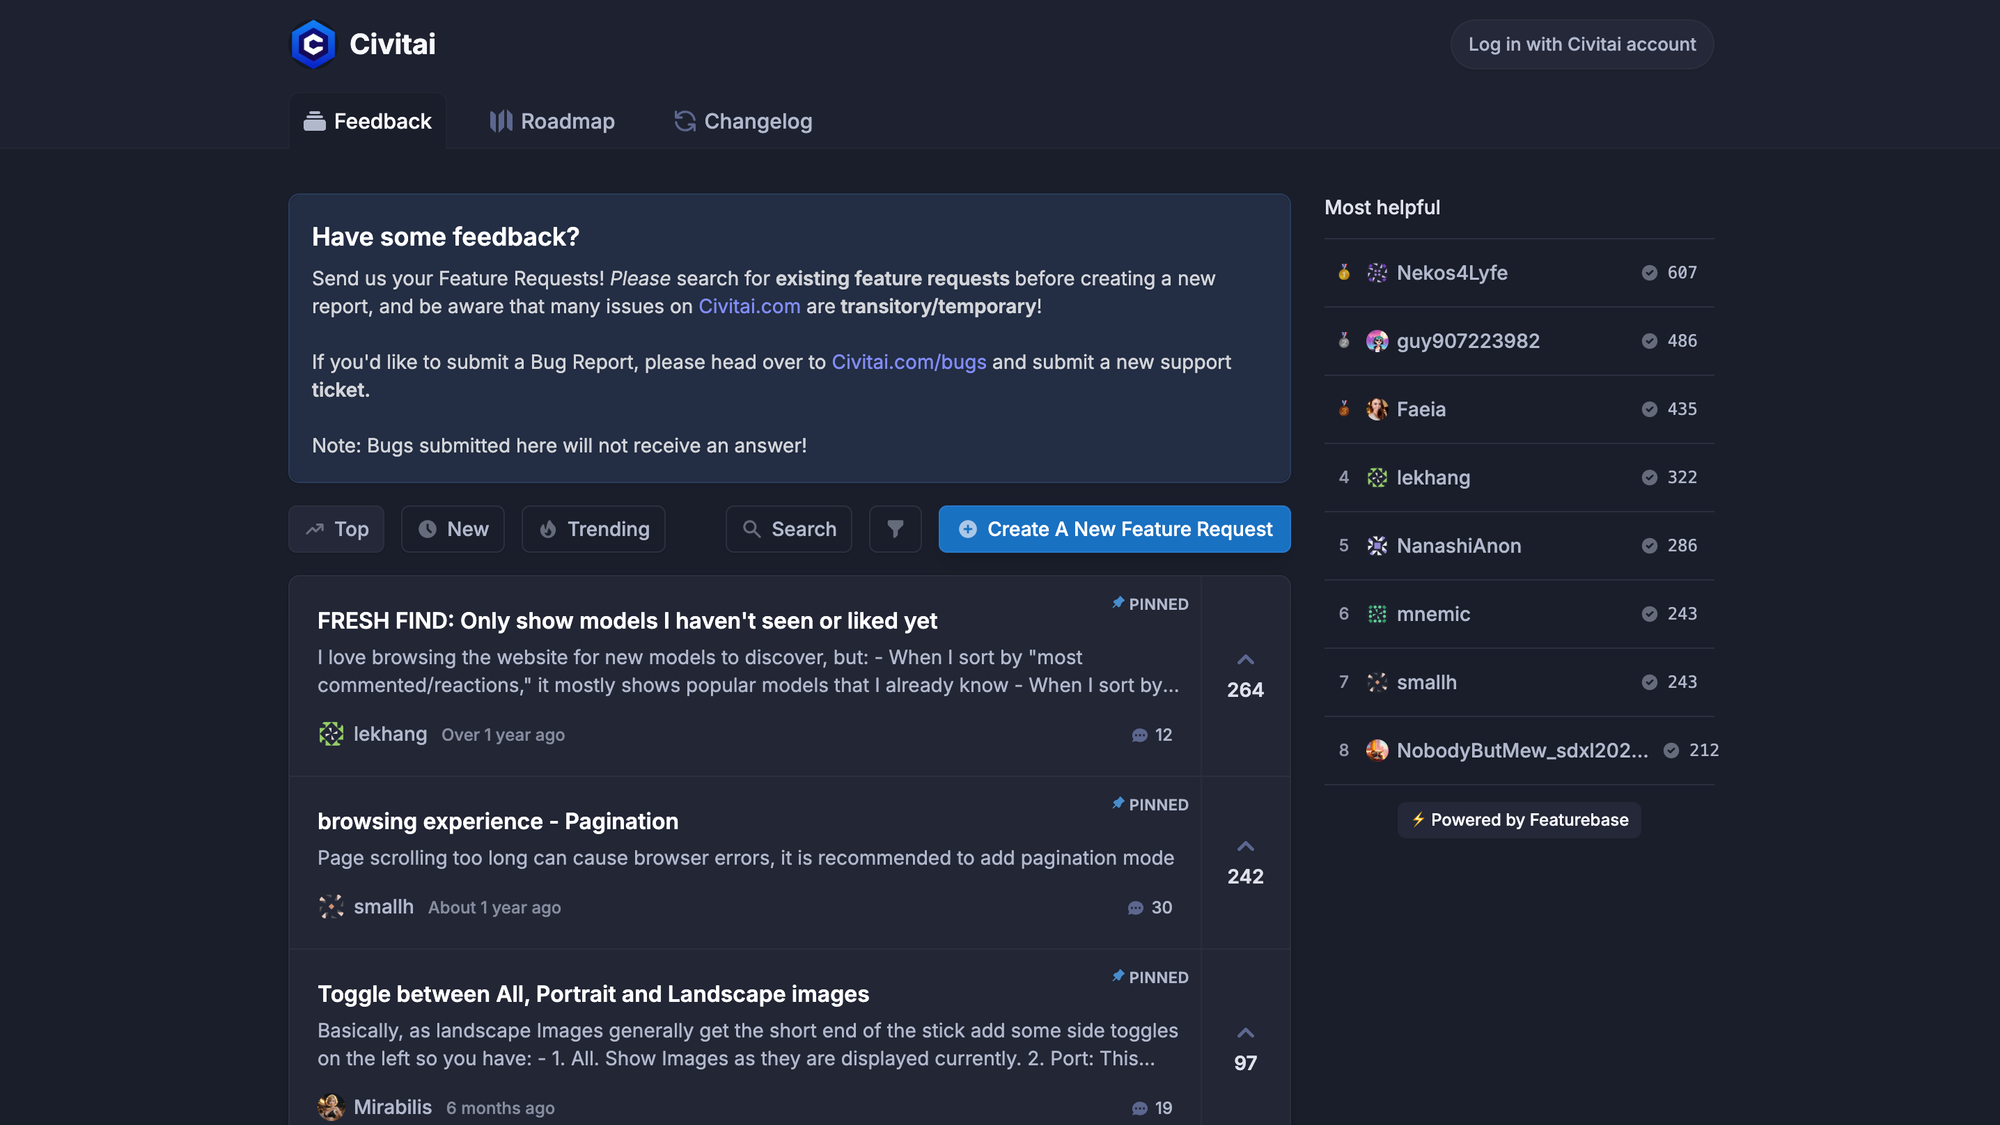Upvote the FRESH FIND feature request

1245,658
